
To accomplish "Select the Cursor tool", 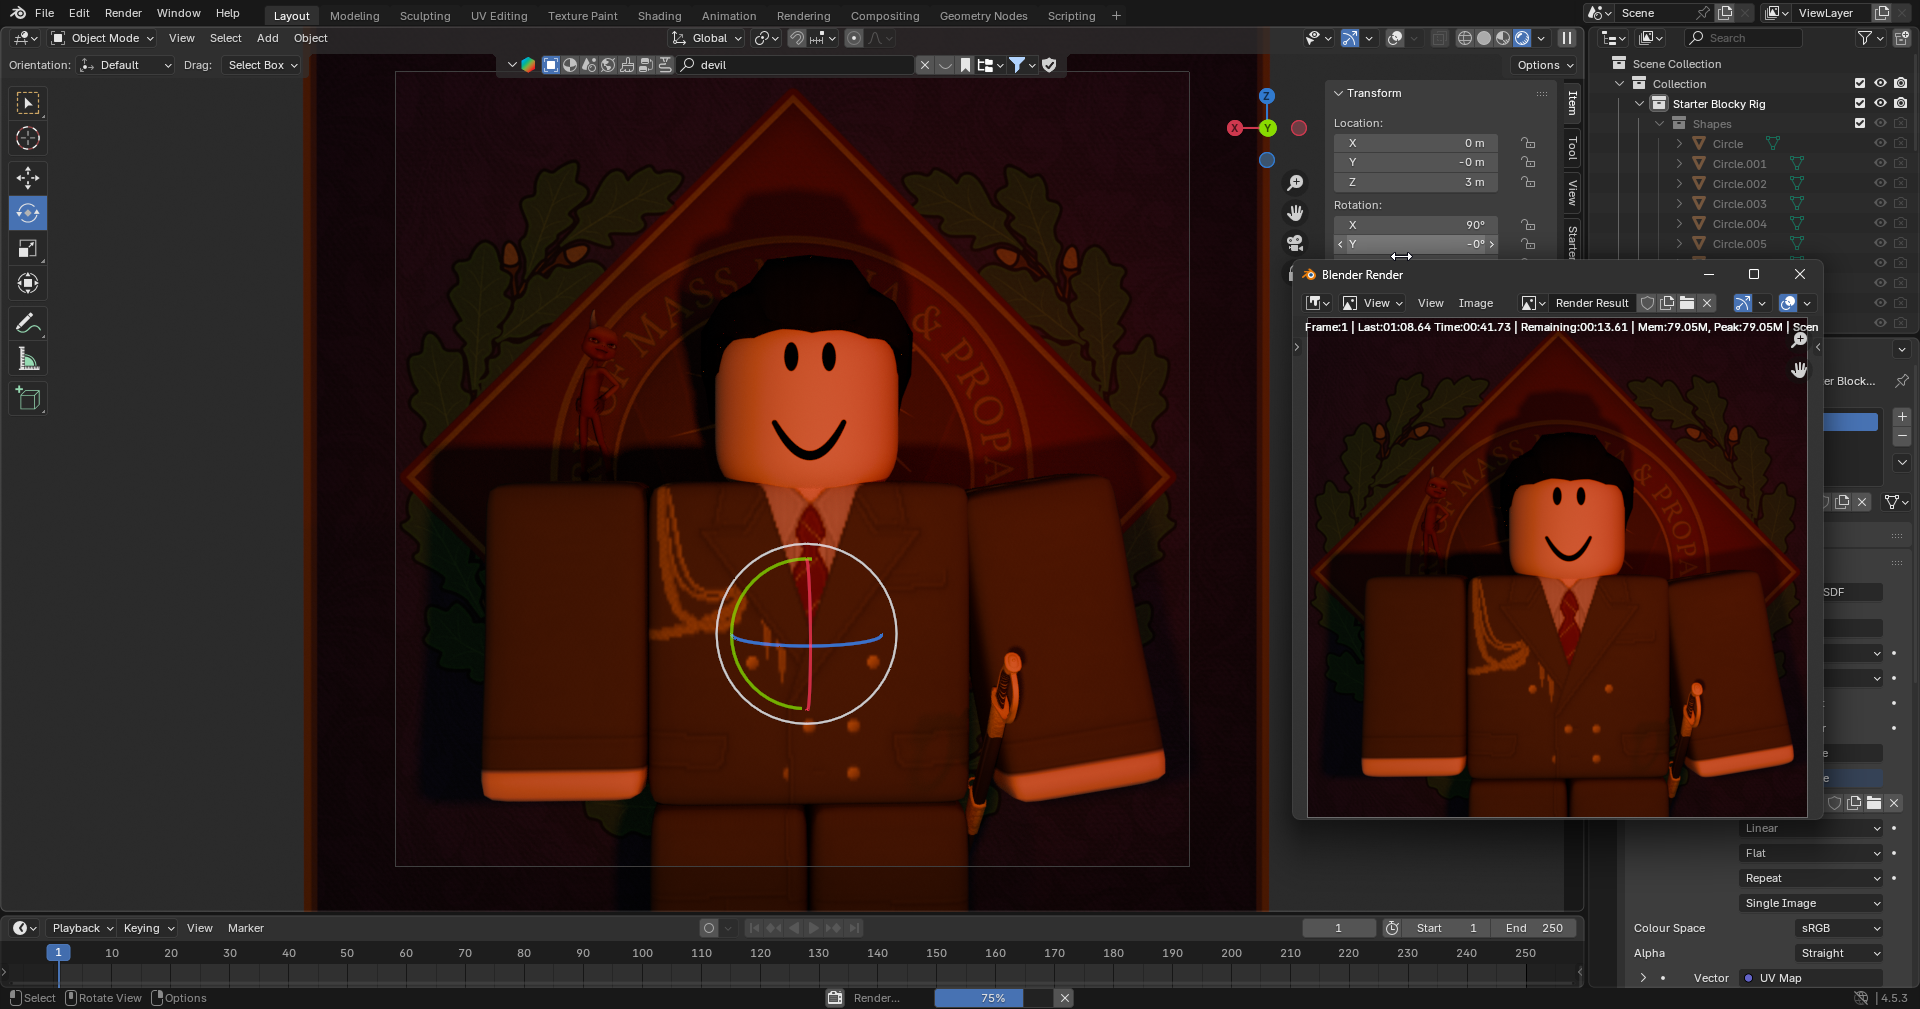I will tap(28, 138).
